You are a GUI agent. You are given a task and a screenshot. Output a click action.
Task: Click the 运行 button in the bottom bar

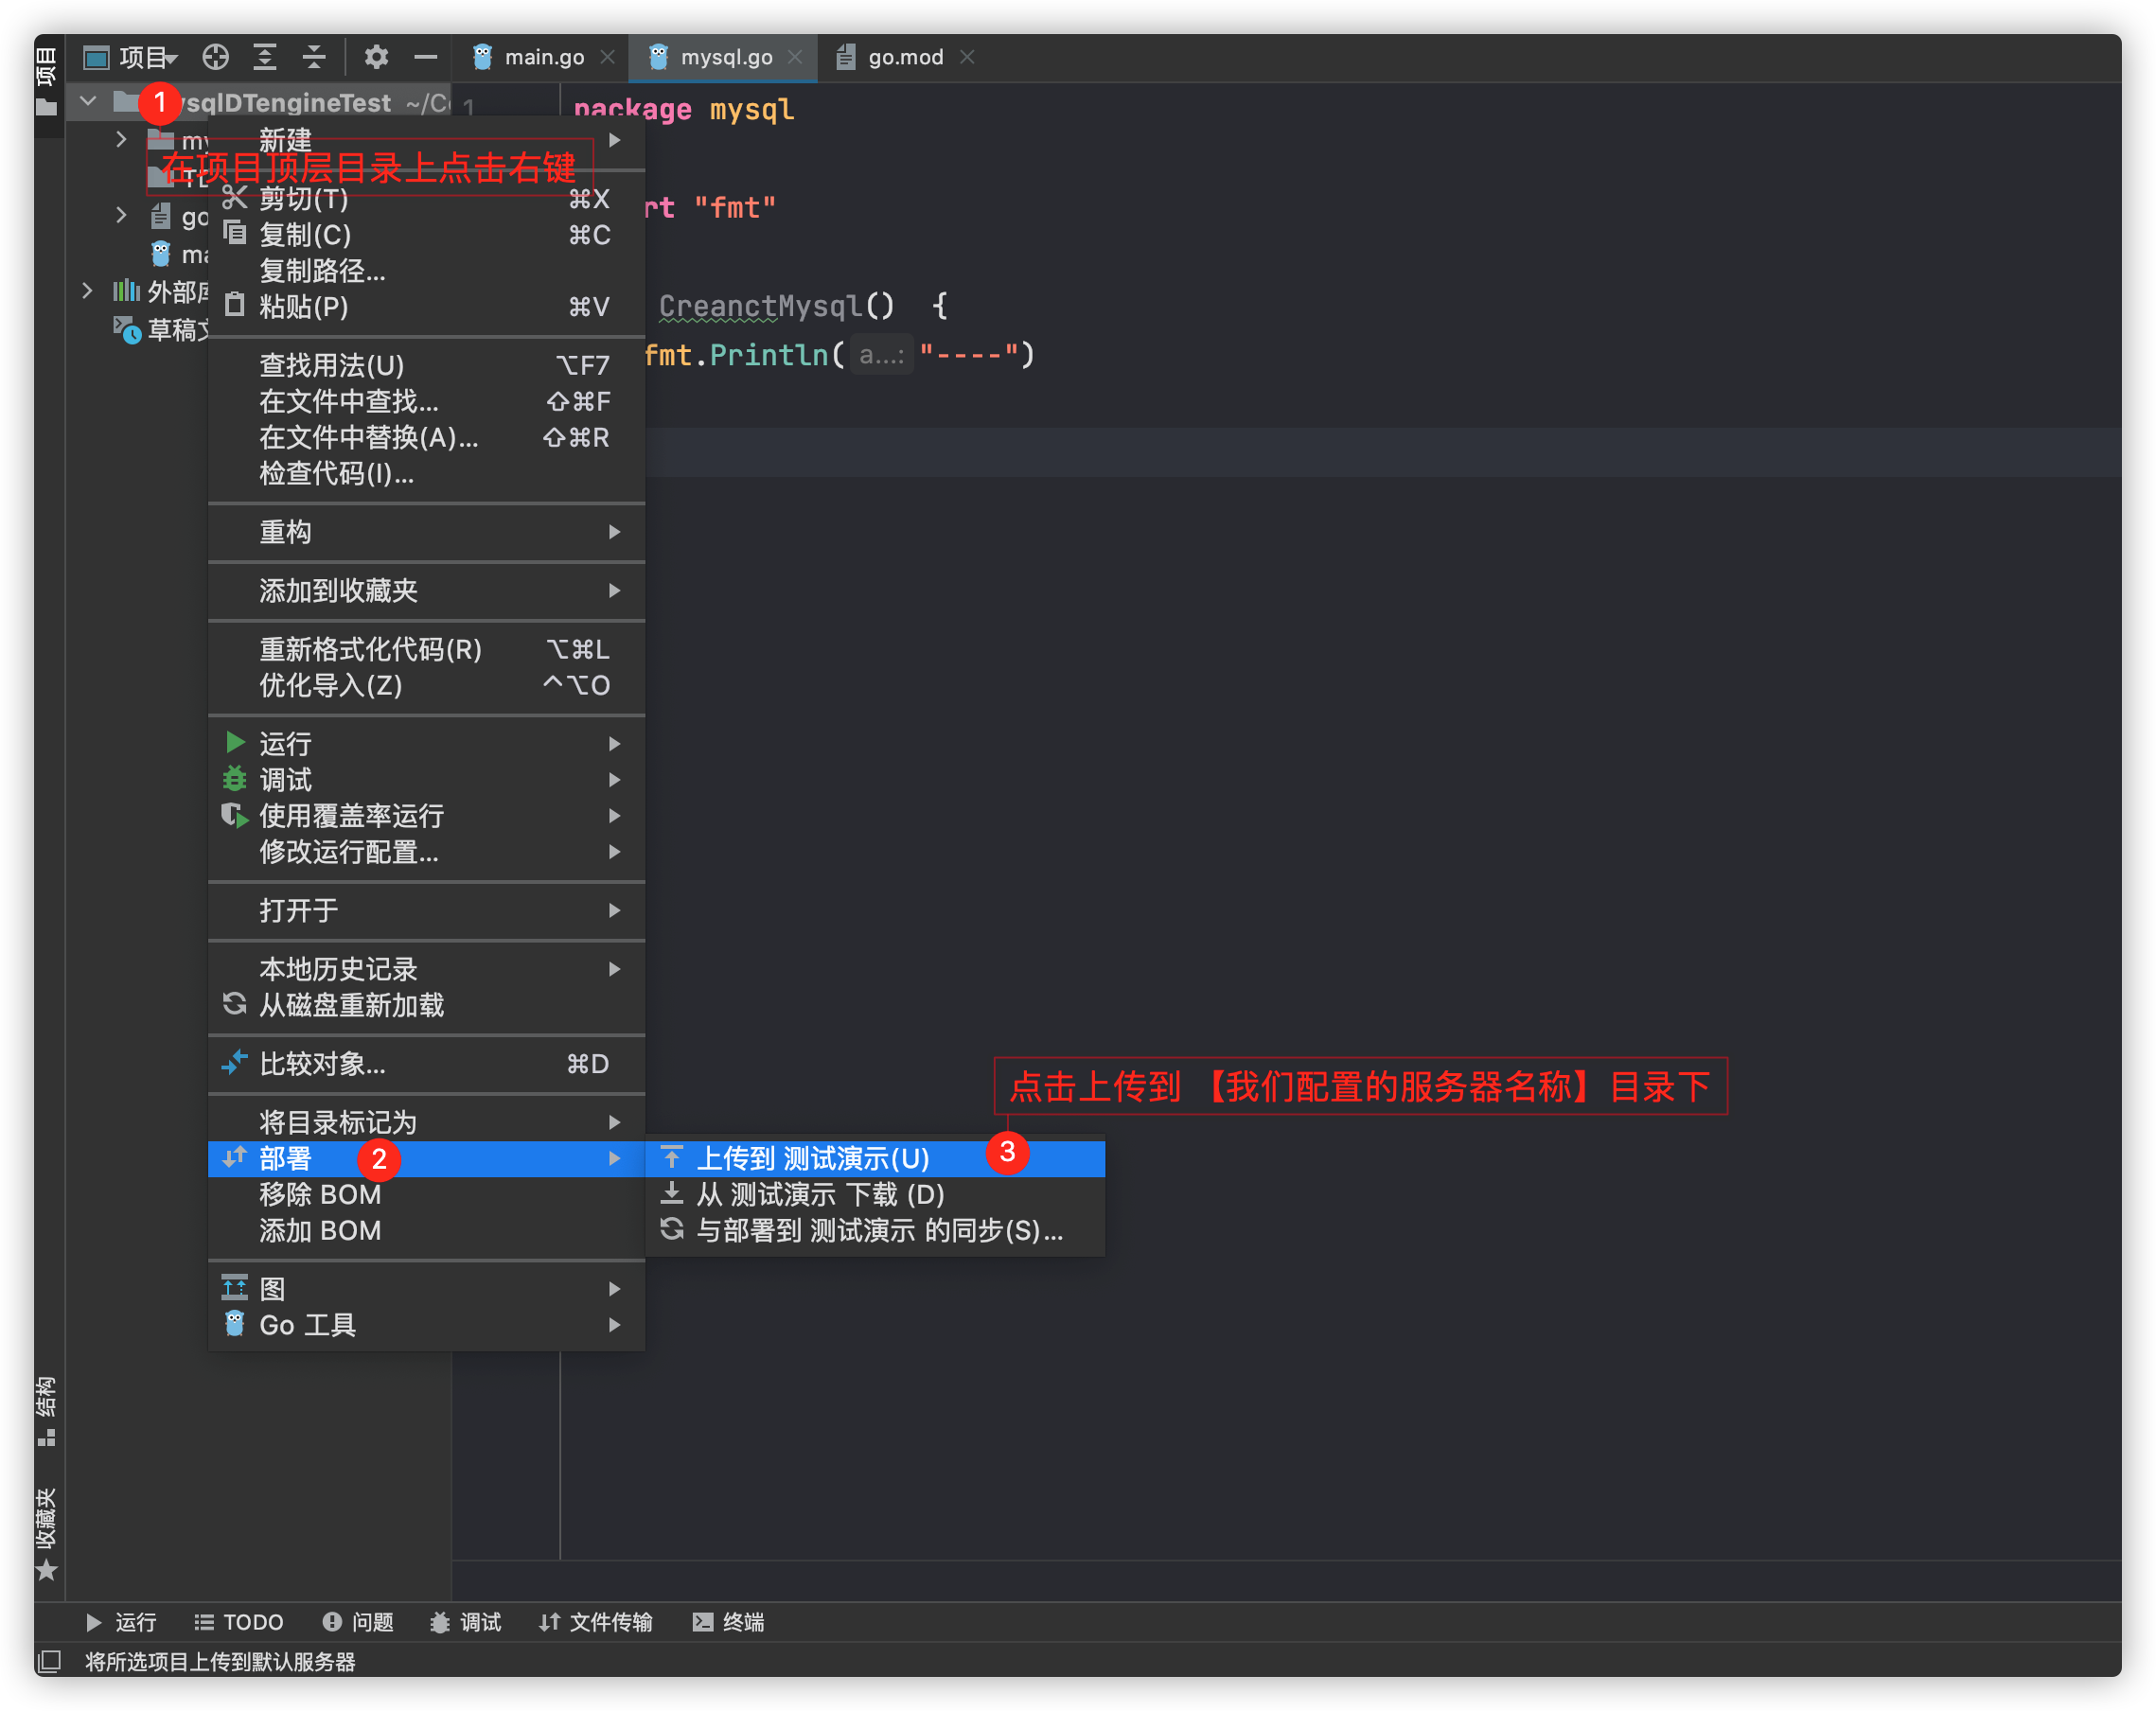[122, 1621]
